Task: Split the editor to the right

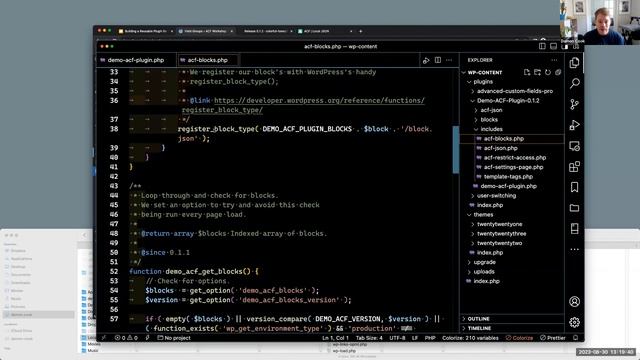Action: pyautogui.click(x=438, y=60)
